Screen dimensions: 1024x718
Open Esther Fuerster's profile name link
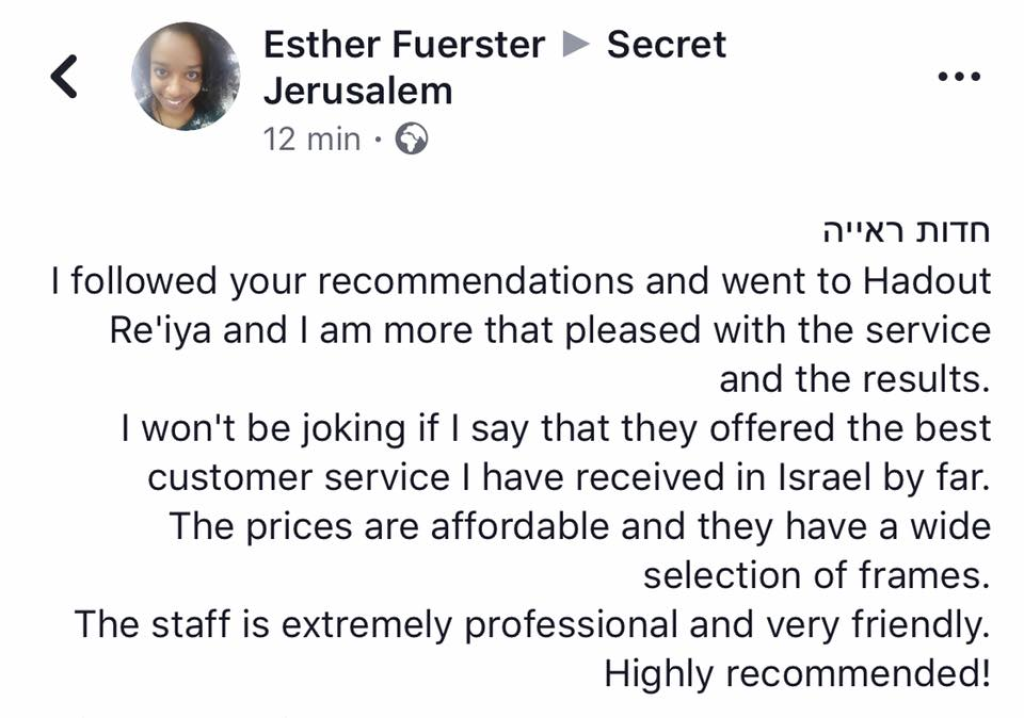coord(404,45)
